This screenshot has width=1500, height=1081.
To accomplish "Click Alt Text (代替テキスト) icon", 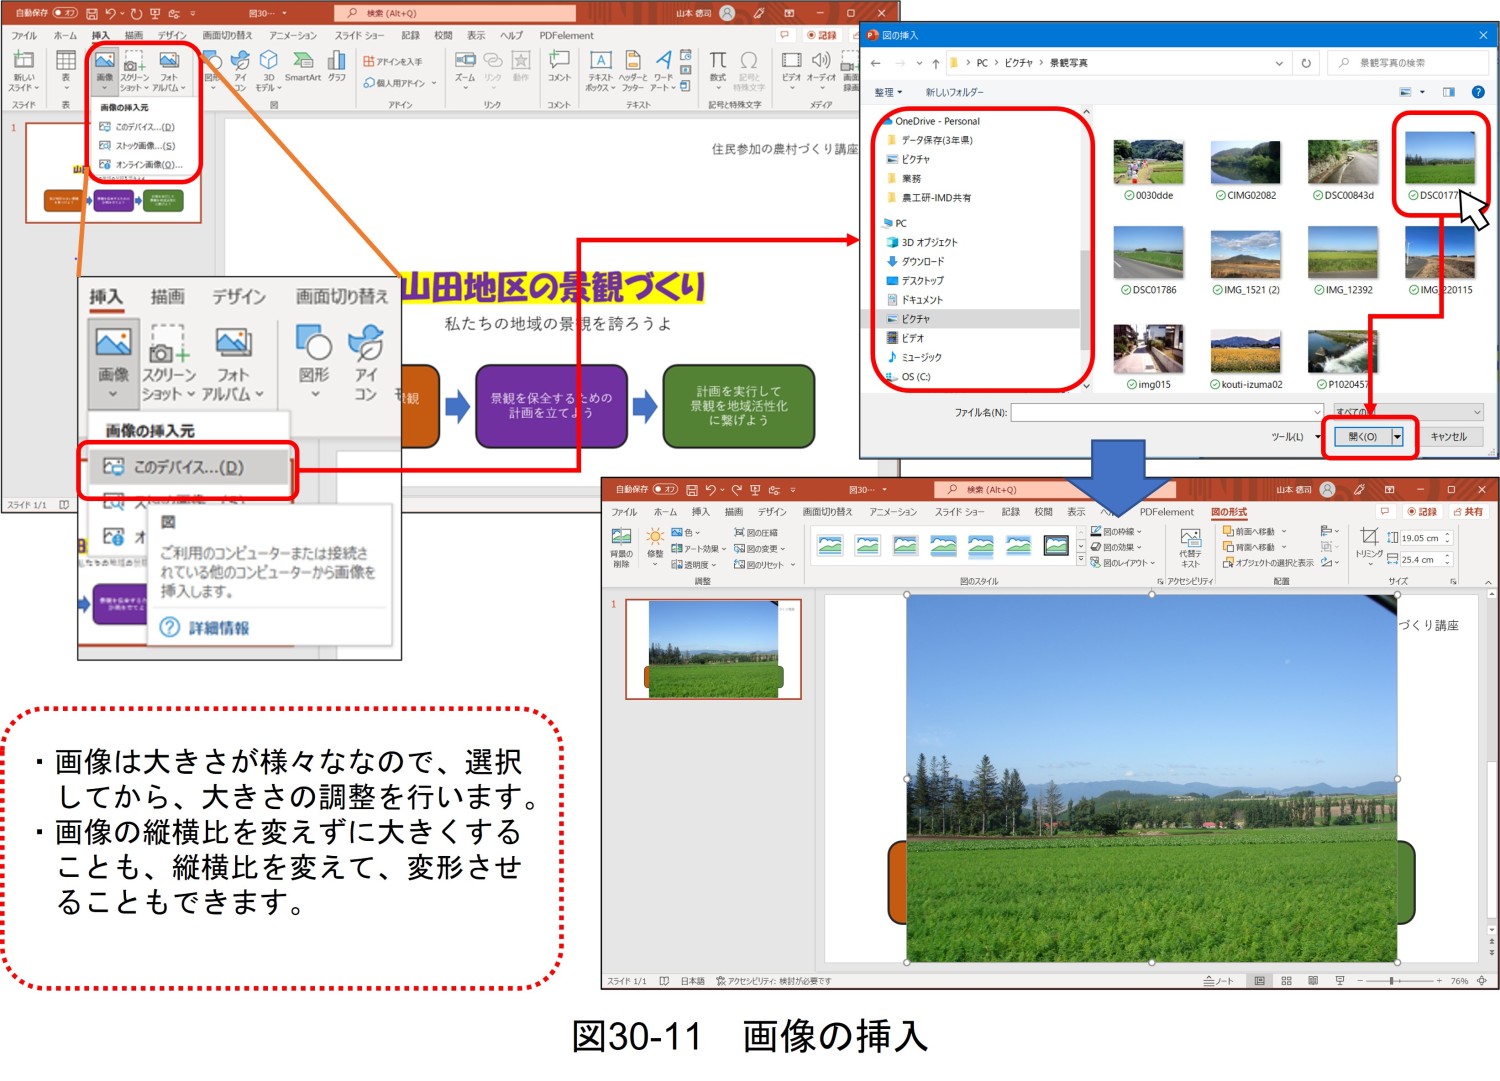I will pyautogui.click(x=1190, y=548).
